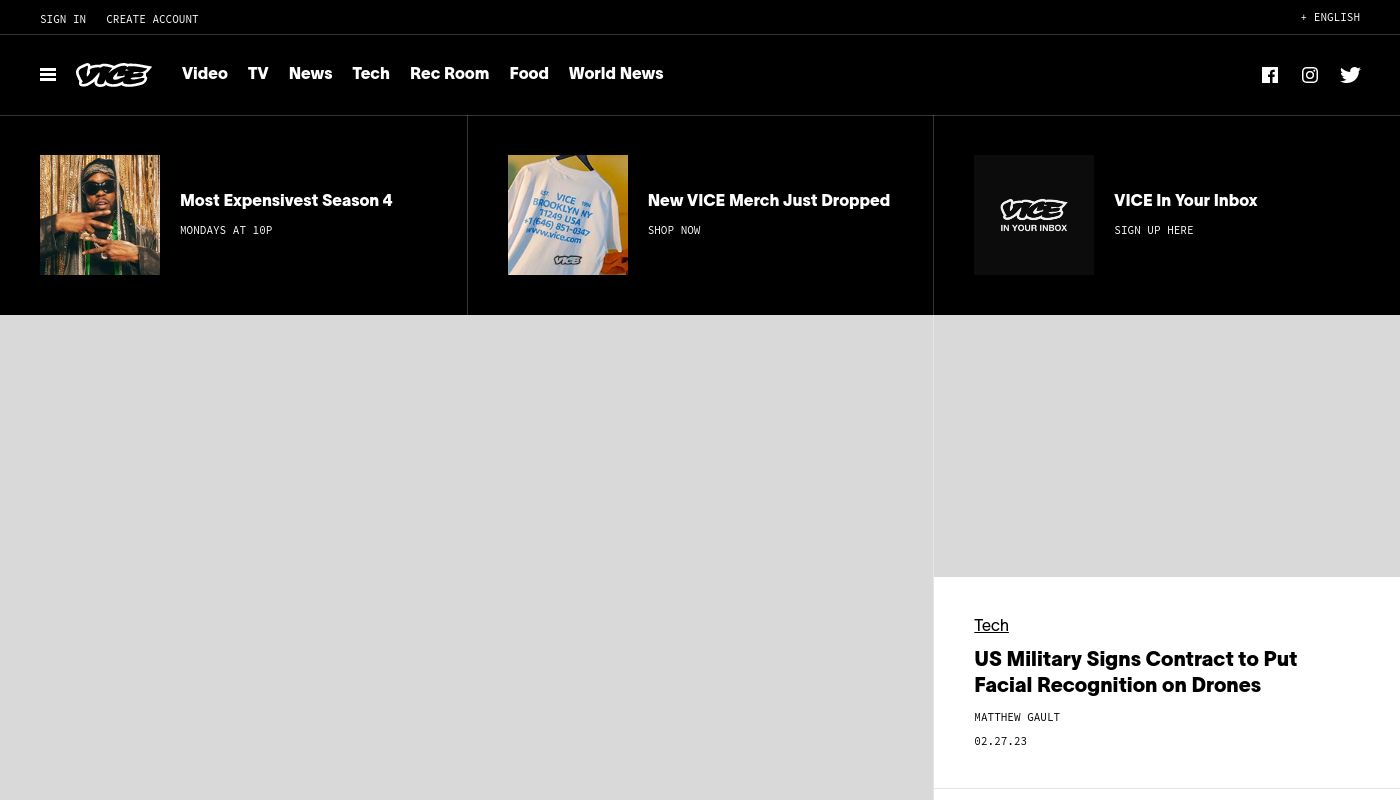
Task: Open New VICE Merch Just Dropped
Action: coord(769,201)
